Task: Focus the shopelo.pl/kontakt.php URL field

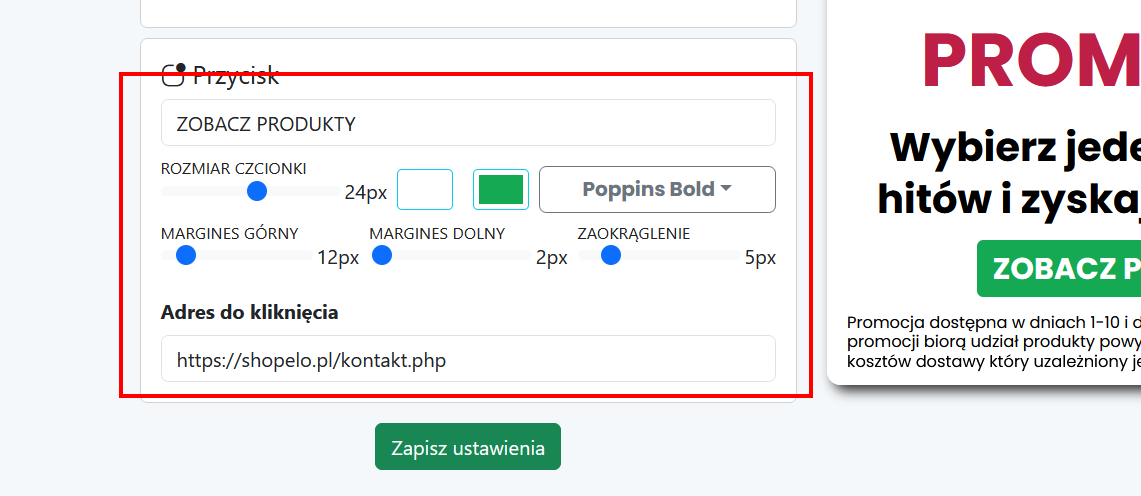Action: (x=468, y=359)
